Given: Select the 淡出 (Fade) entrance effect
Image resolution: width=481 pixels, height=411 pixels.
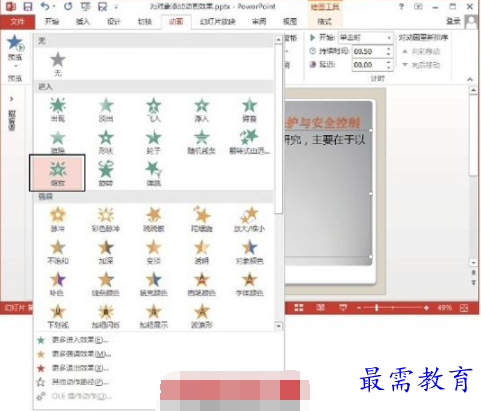Looking at the screenshot, I should coord(106,110).
